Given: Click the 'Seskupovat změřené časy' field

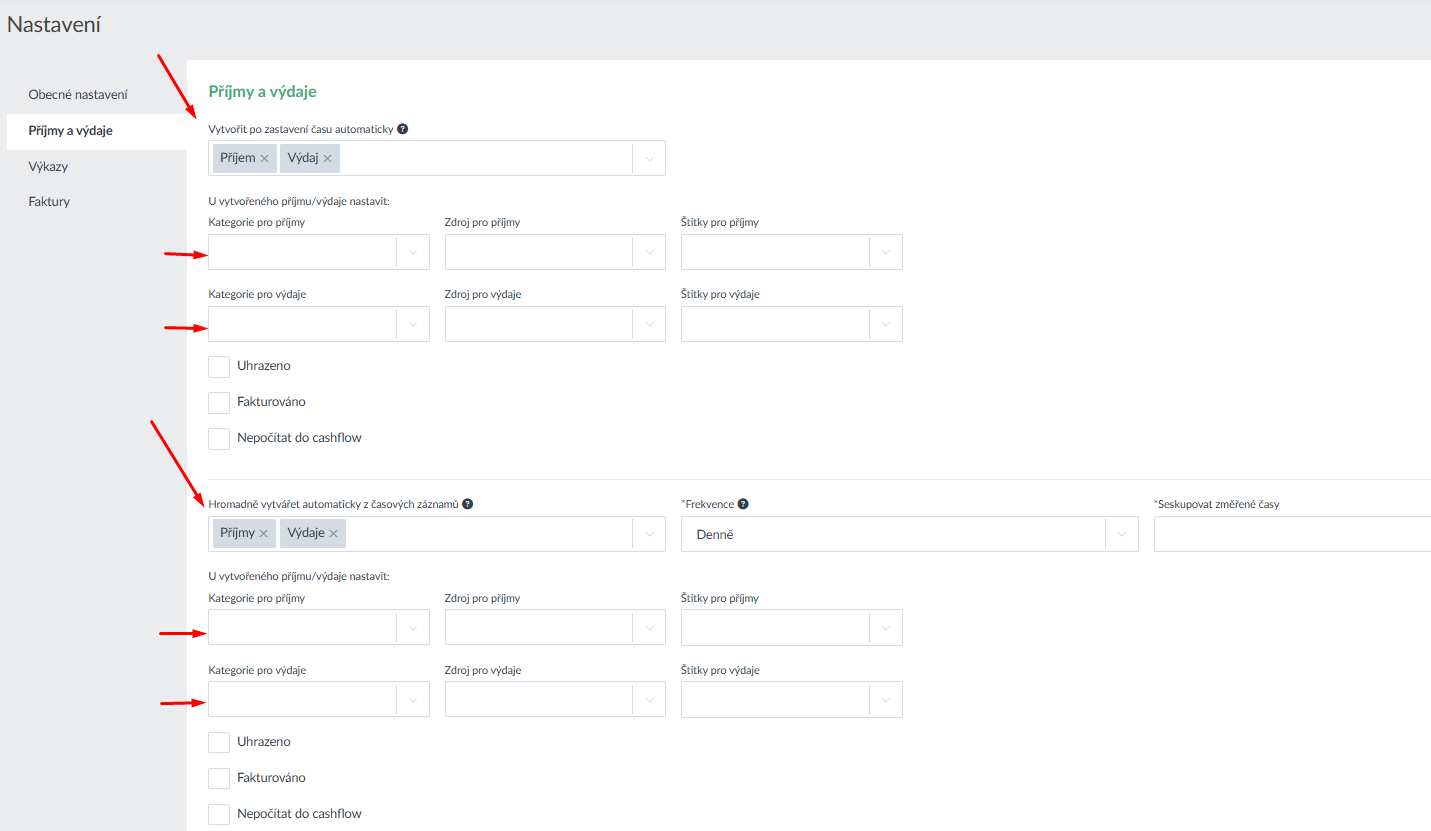Looking at the screenshot, I should (1291, 534).
